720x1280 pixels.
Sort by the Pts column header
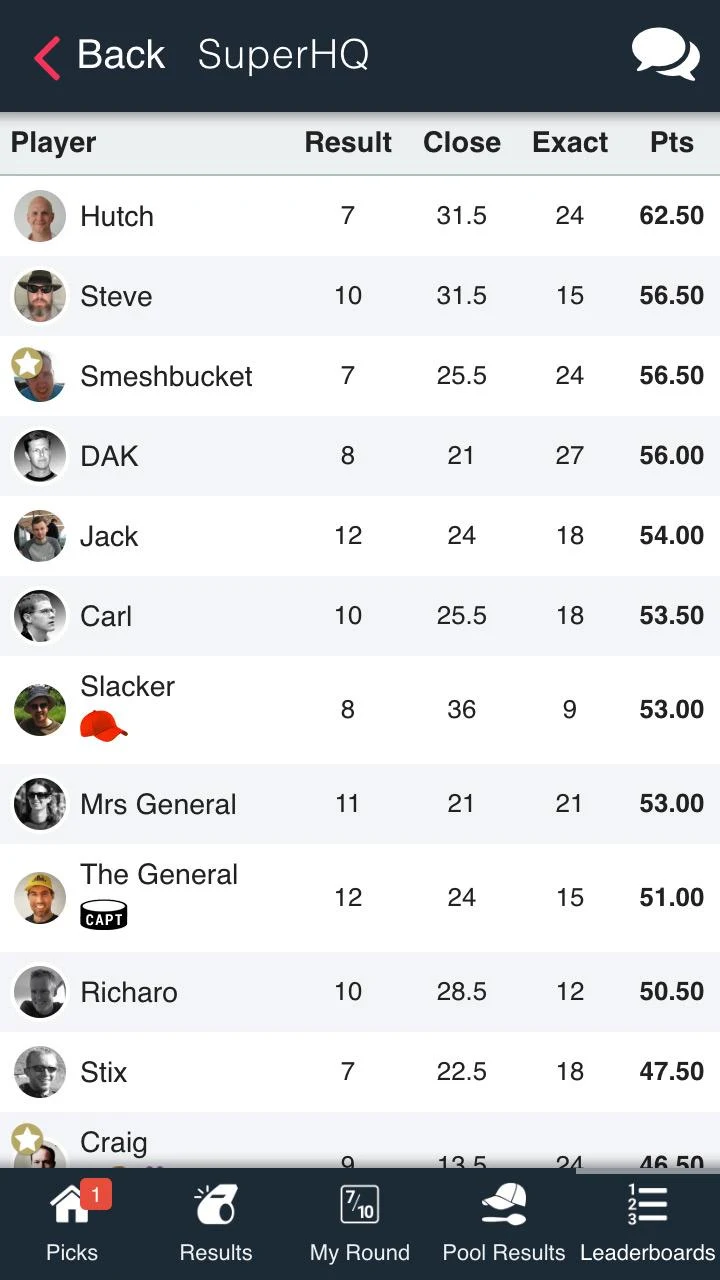672,142
